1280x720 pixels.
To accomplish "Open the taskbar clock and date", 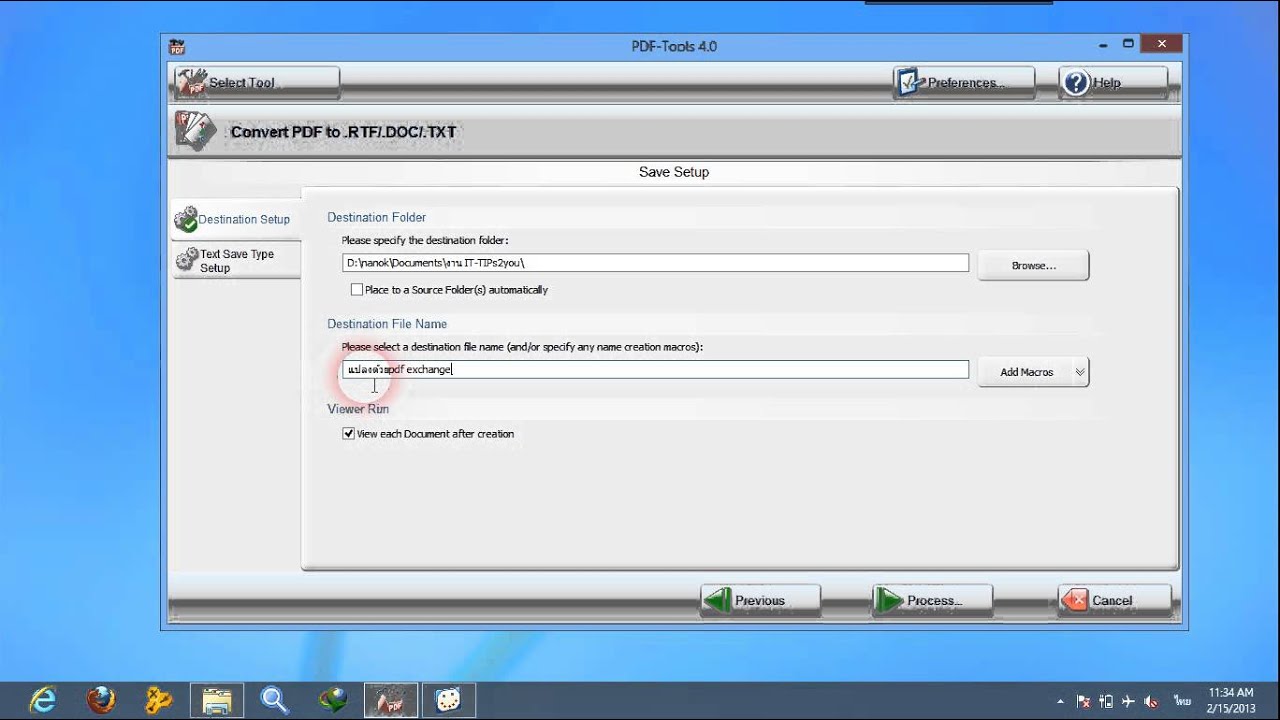I will [1230, 700].
